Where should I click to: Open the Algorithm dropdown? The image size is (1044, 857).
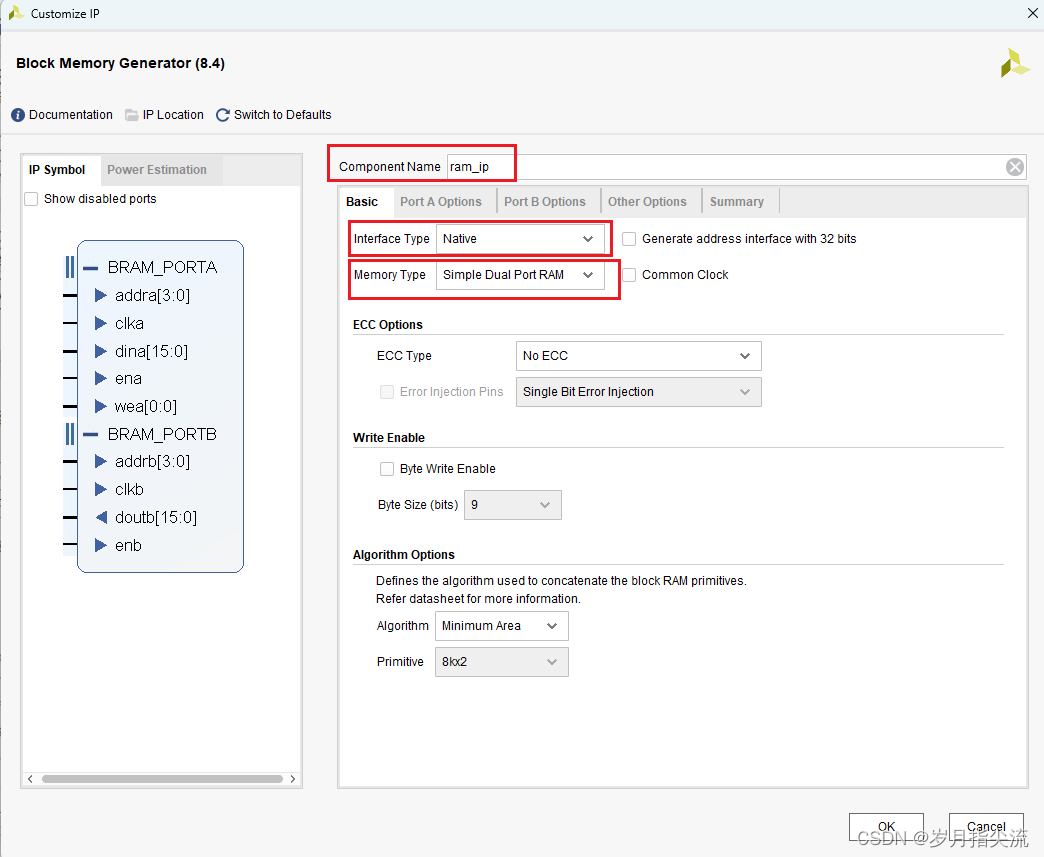click(x=501, y=626)
